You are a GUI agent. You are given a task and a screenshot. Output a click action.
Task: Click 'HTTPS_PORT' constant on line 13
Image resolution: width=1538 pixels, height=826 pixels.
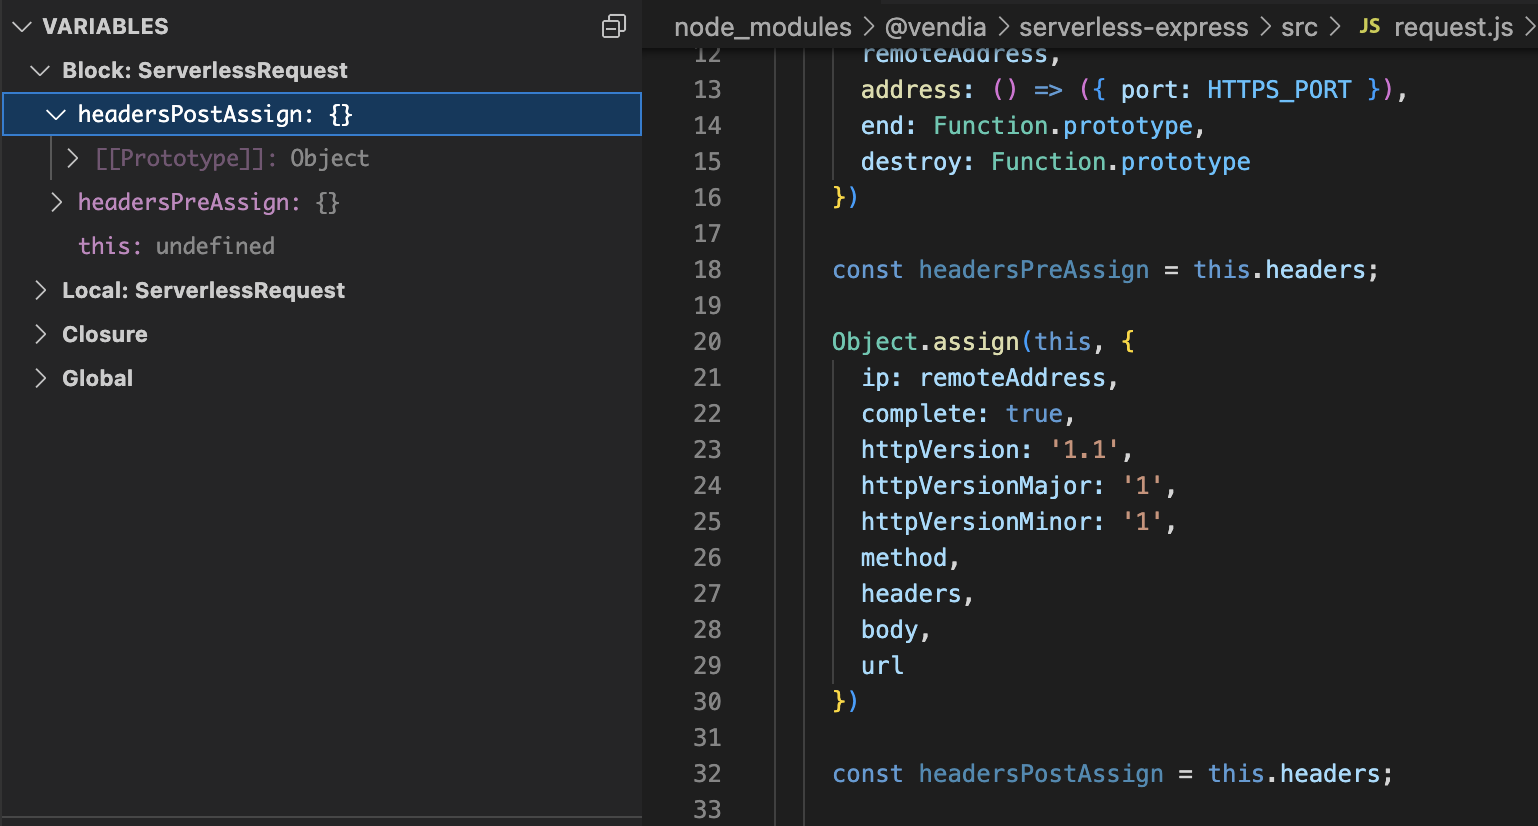(x=1279, y=90)
